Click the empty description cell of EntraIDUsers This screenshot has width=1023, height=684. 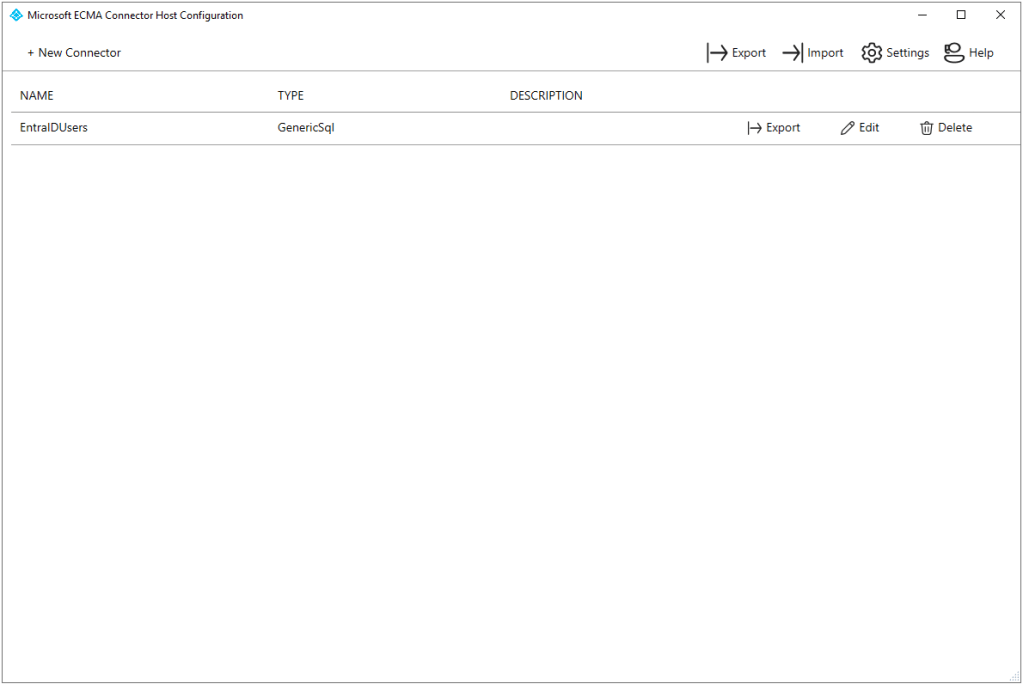600,128
